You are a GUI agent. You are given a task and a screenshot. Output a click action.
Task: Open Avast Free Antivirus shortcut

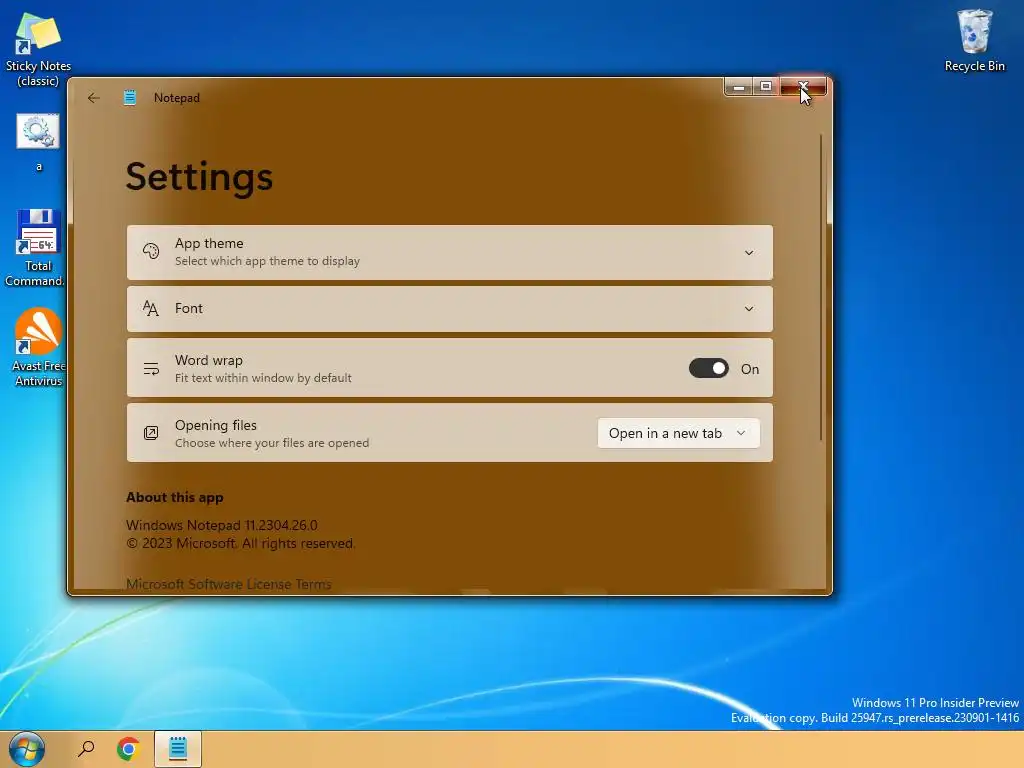38,347
